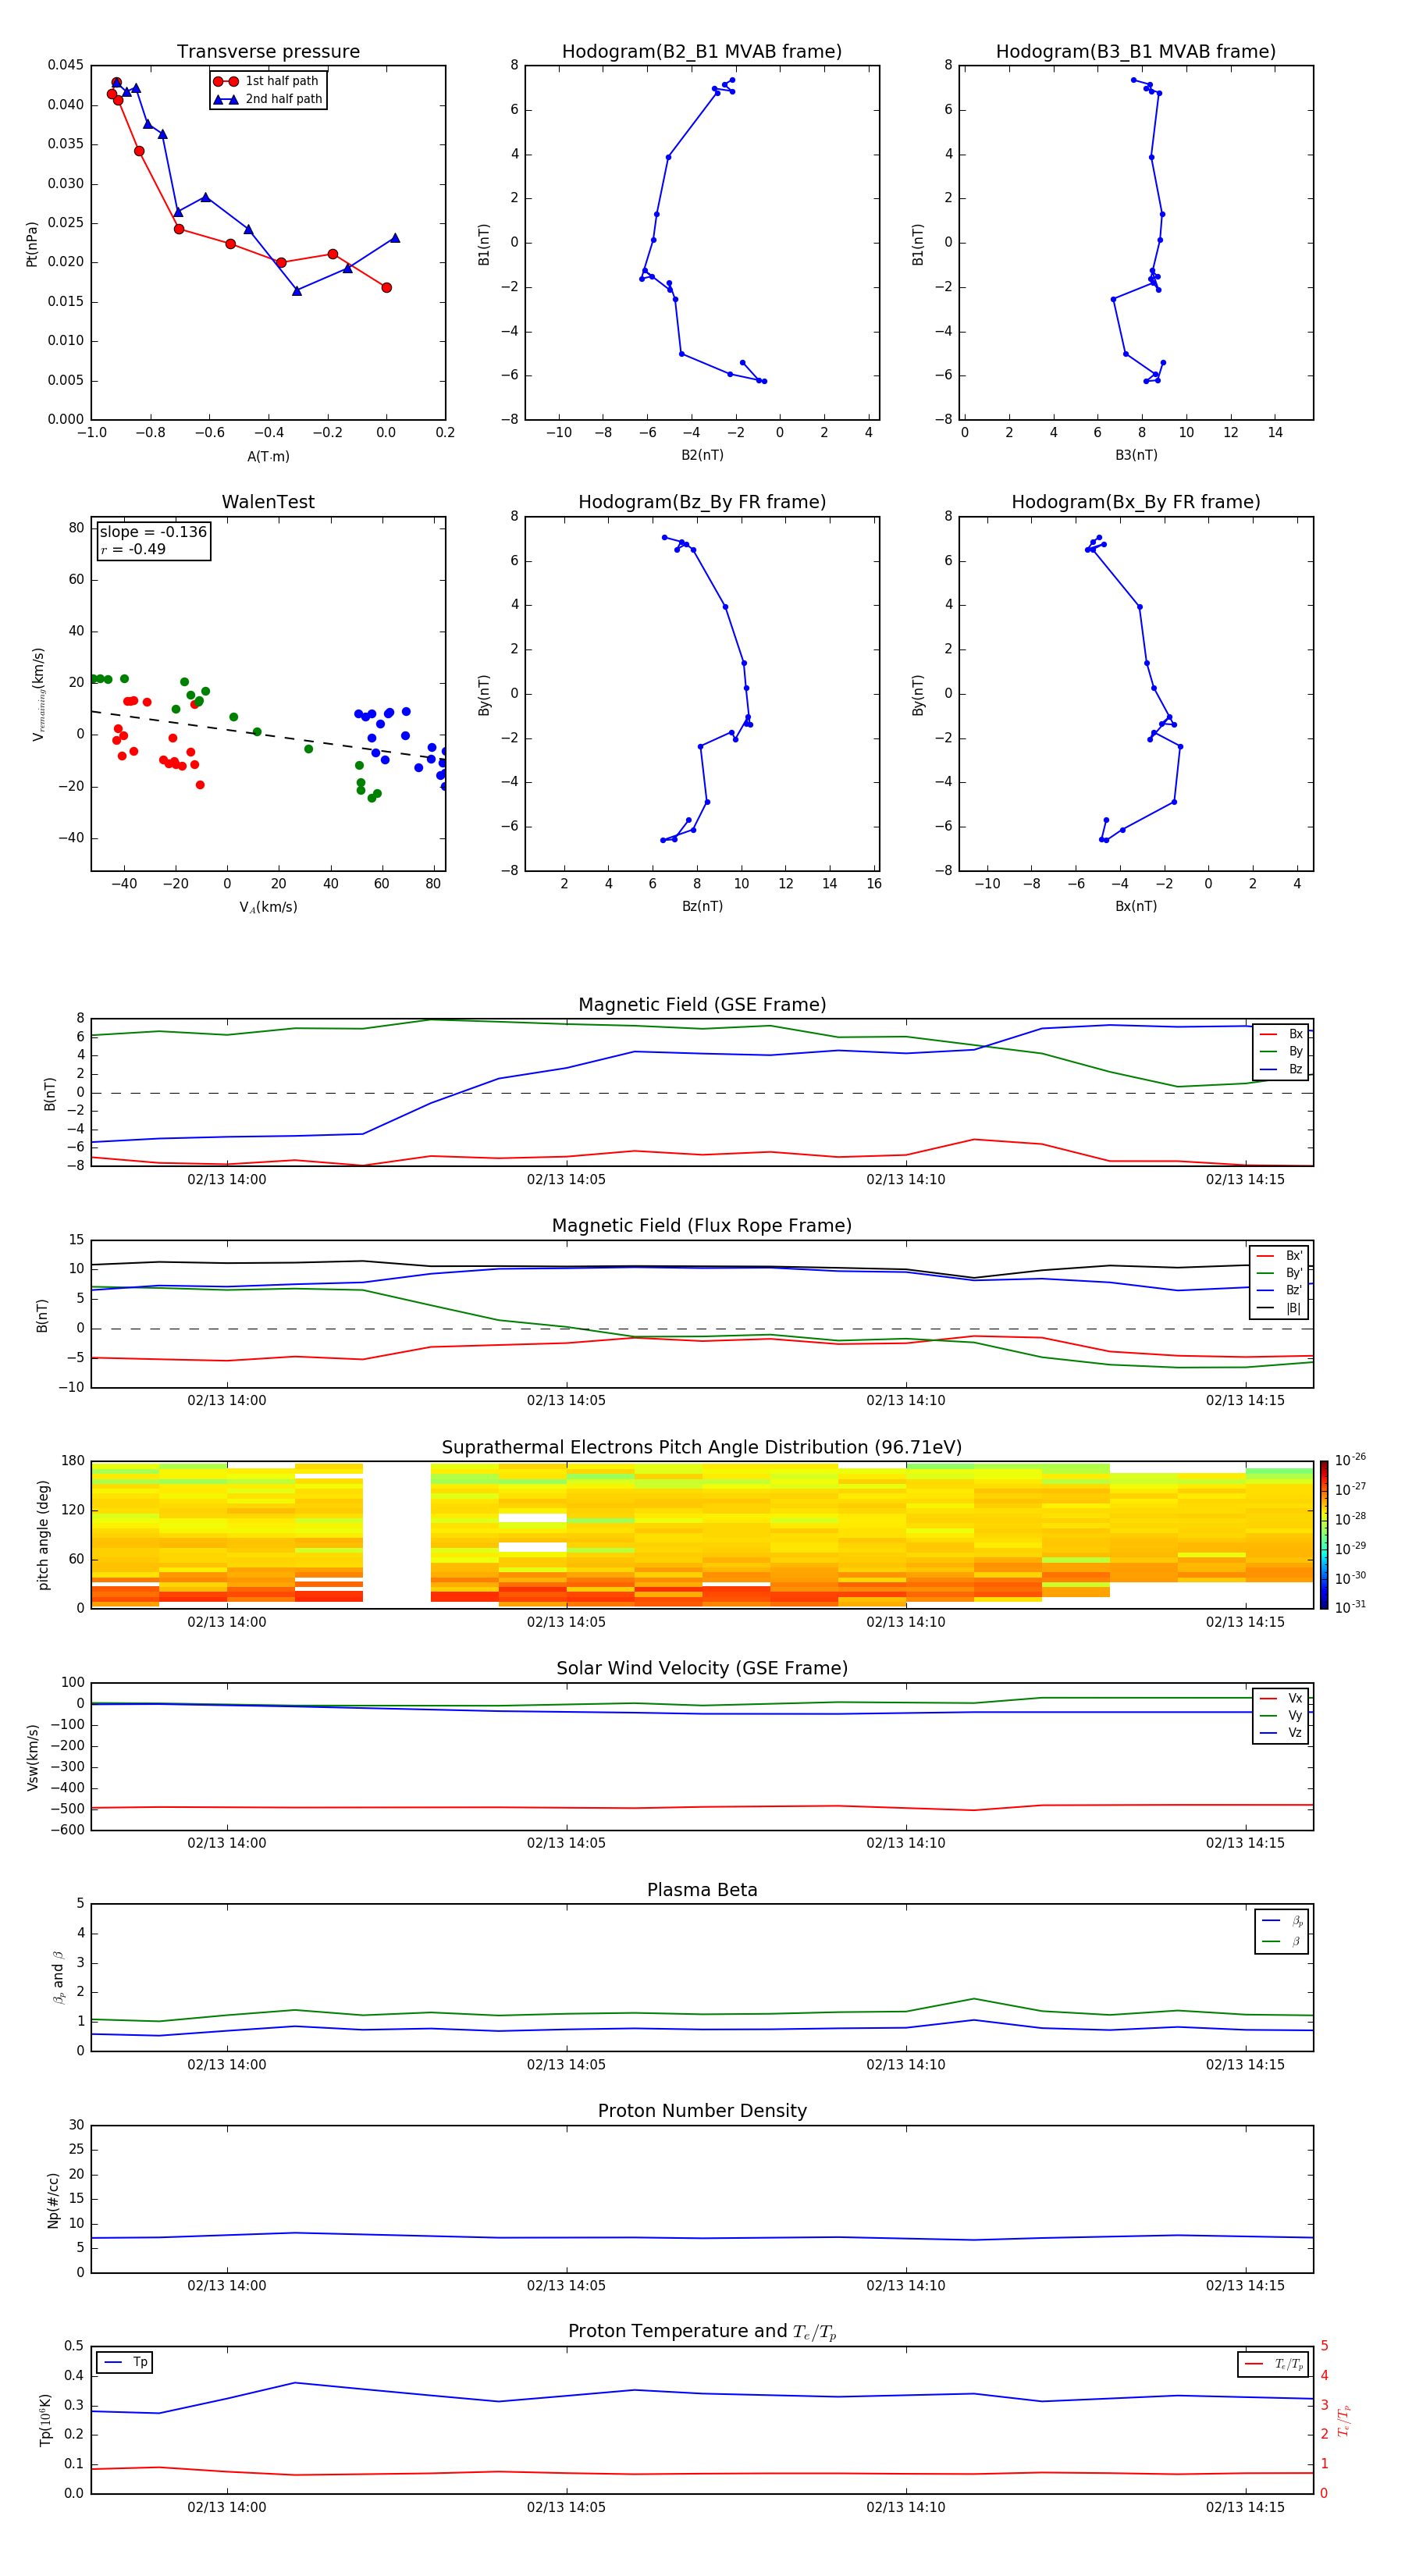Viewport: 1405px width, 2576px height.
Task: Click the "r = -0.49" annotation text
Action: 133,549
